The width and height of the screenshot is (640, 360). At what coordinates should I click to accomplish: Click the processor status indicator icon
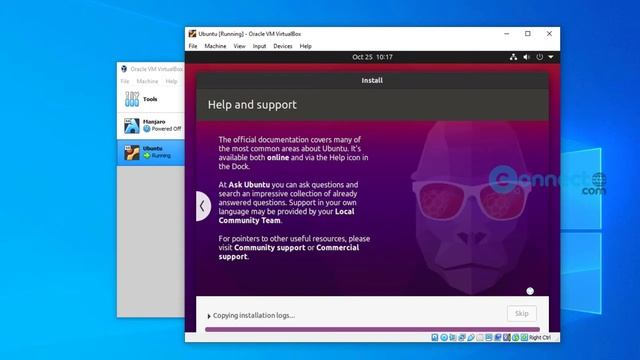[x=507, y=338]
